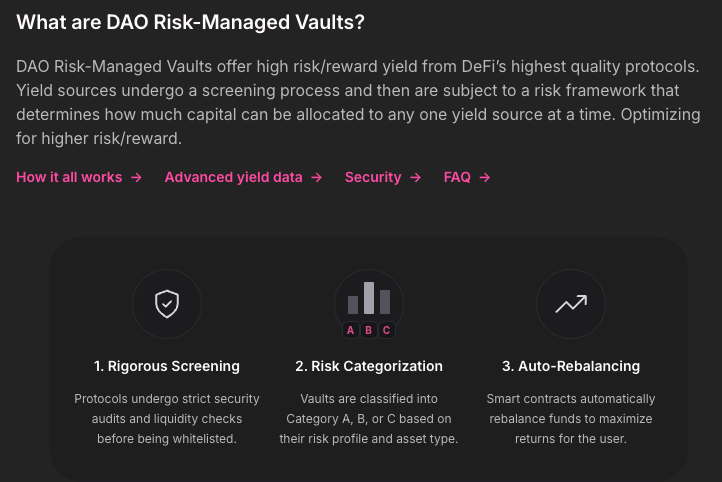The width and height of the screenshot is (722, 482).
Task: Open the Advanced yield data link
Action: tap(233, 177)
